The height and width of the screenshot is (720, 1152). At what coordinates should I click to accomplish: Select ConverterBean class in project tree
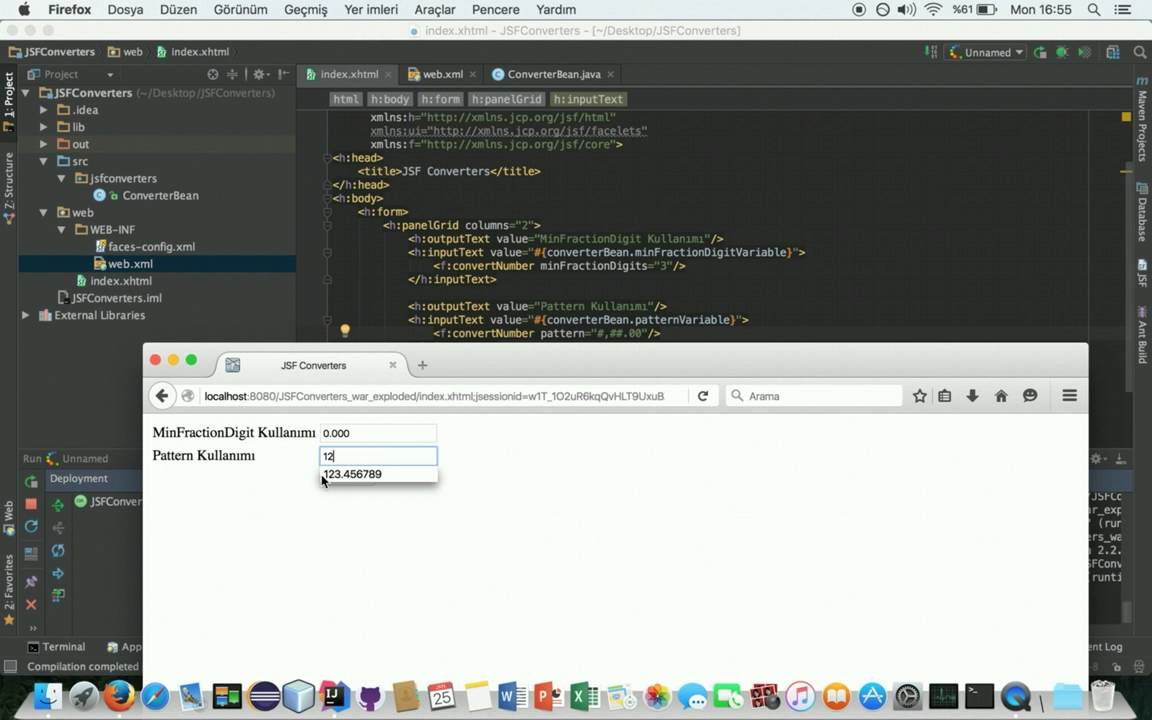tap(160, 195)
